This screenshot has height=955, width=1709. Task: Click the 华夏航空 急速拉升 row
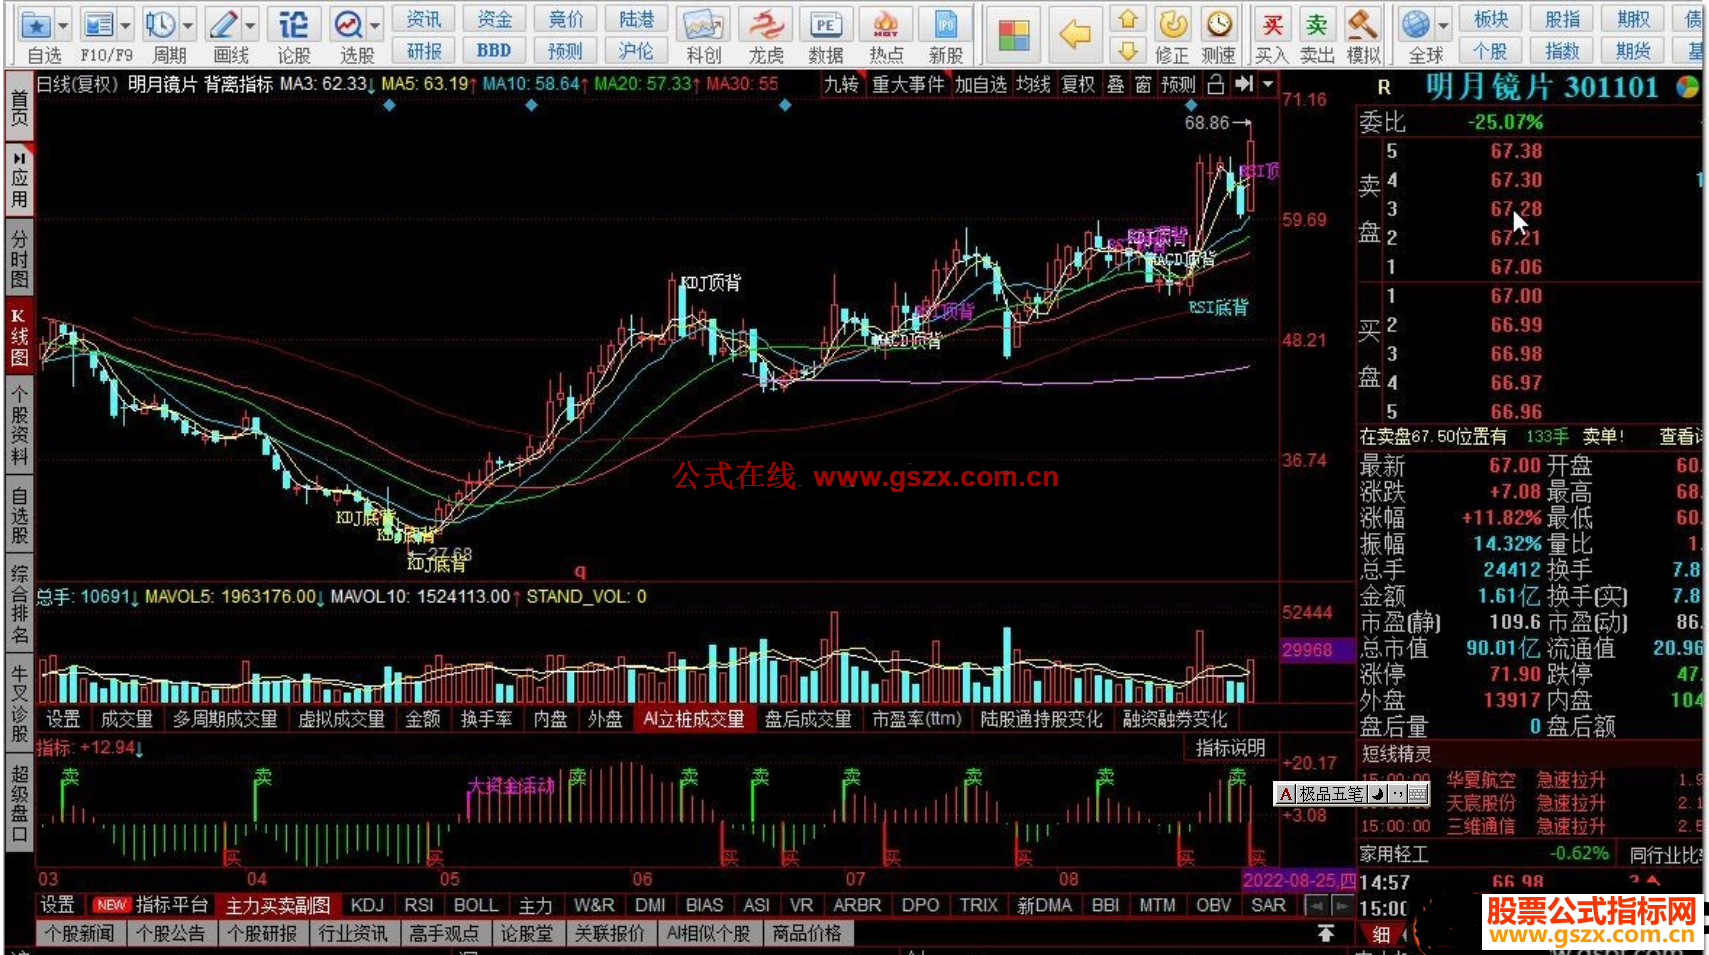pyautogui.click(x=1530, y=780)
